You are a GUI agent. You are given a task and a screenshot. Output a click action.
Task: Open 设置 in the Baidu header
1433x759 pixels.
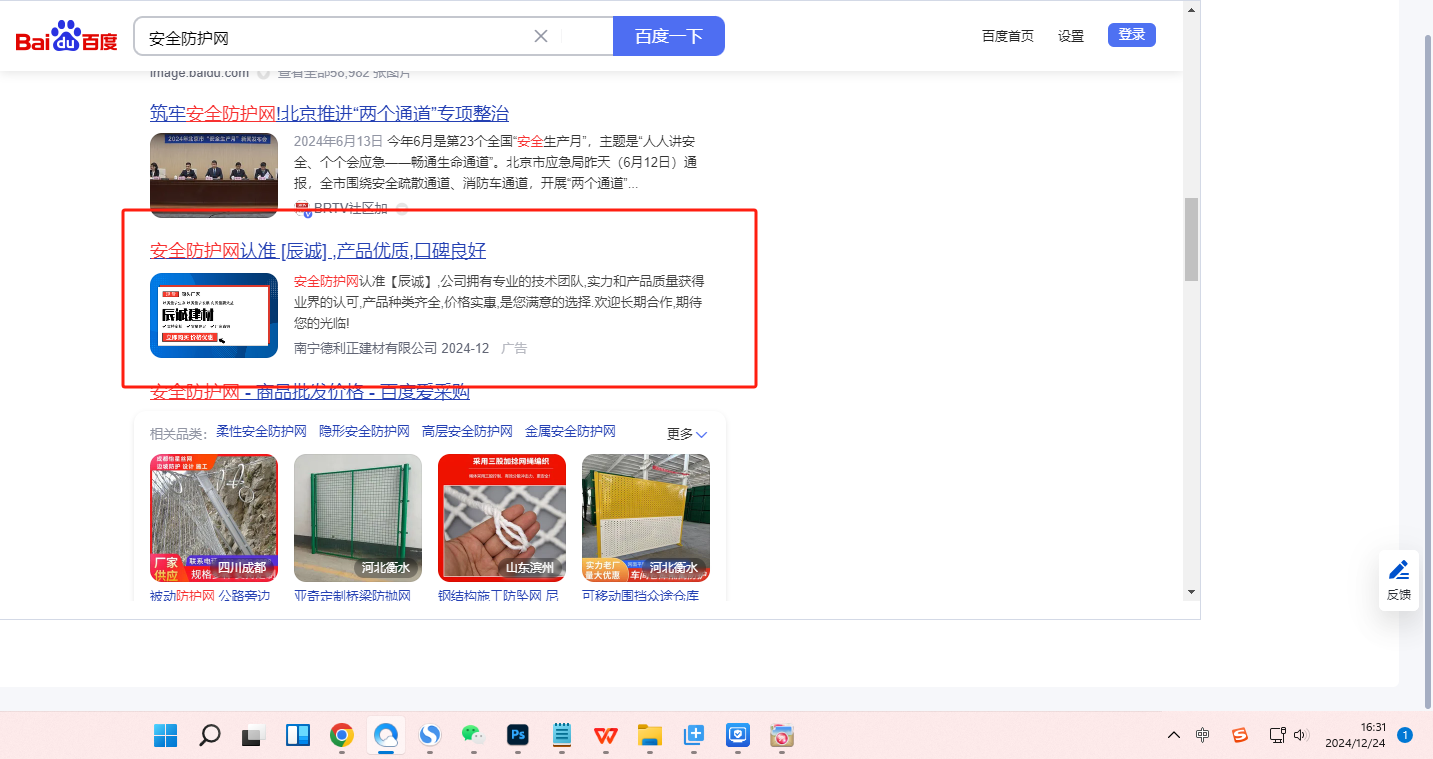(x=1071, y=36)
